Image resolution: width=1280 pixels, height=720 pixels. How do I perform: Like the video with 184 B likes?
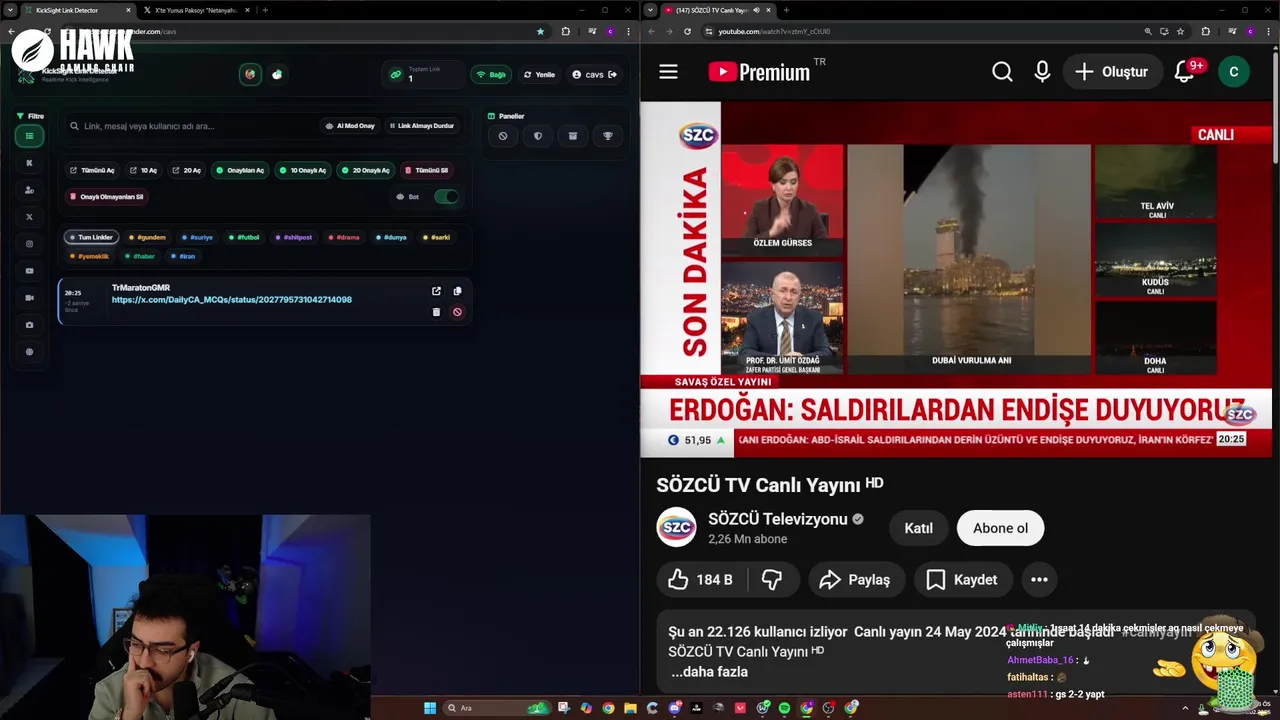(x=700, y=579)
